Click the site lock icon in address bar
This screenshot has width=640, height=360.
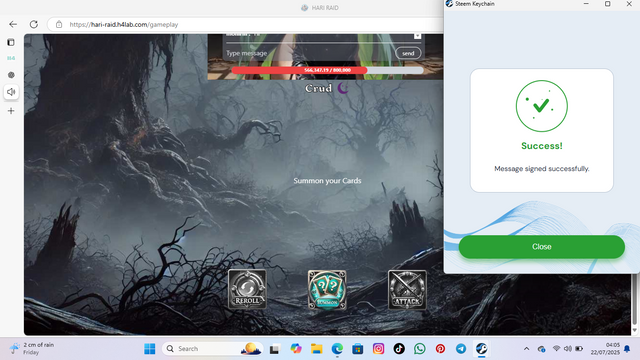click(x=59, y=24)
